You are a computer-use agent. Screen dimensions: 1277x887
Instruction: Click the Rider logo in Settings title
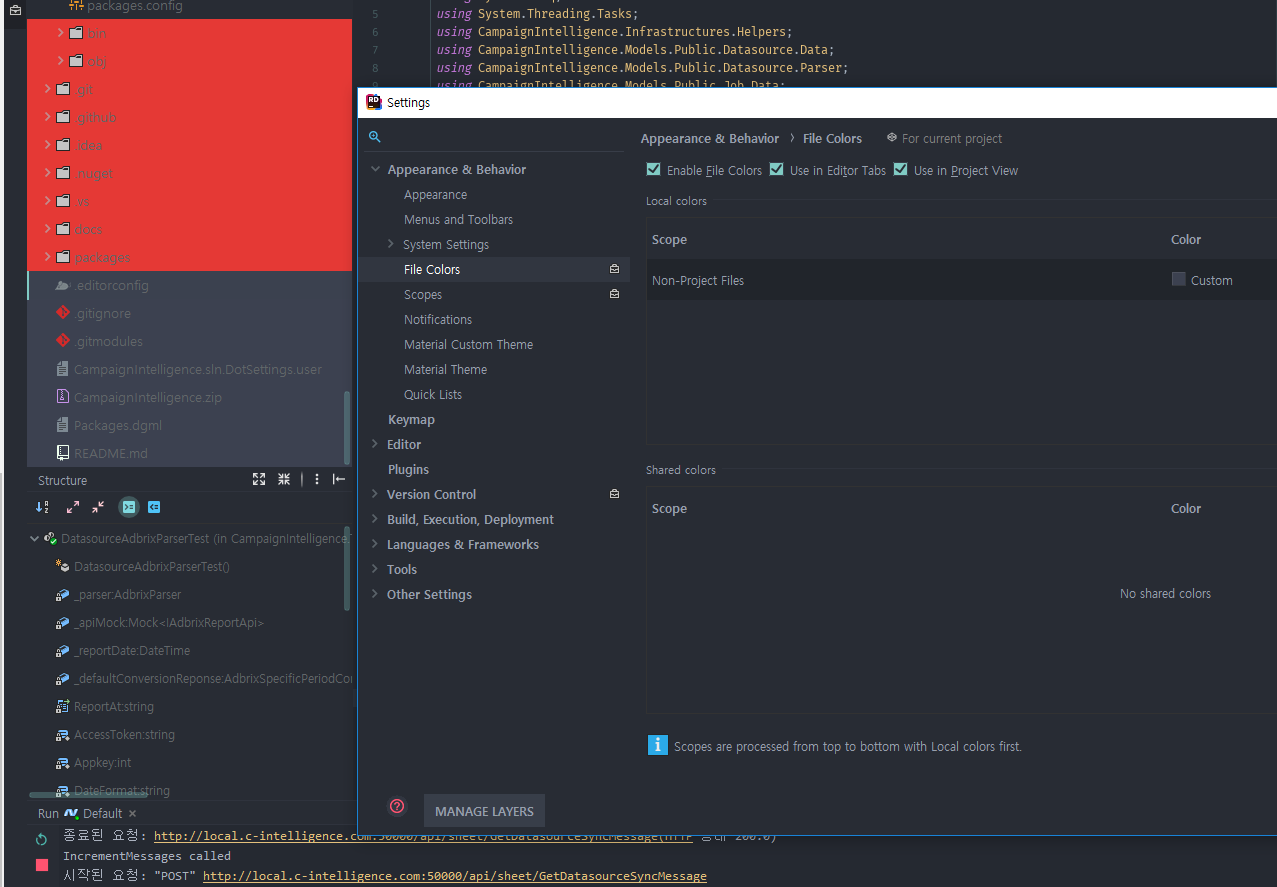pos(374,102)
